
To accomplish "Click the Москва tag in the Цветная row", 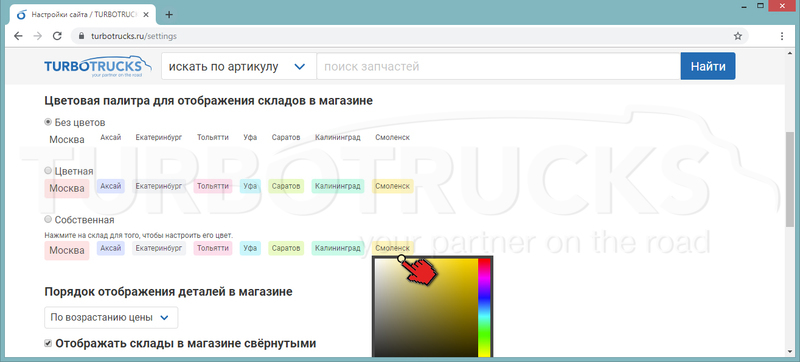I will 67,189.
